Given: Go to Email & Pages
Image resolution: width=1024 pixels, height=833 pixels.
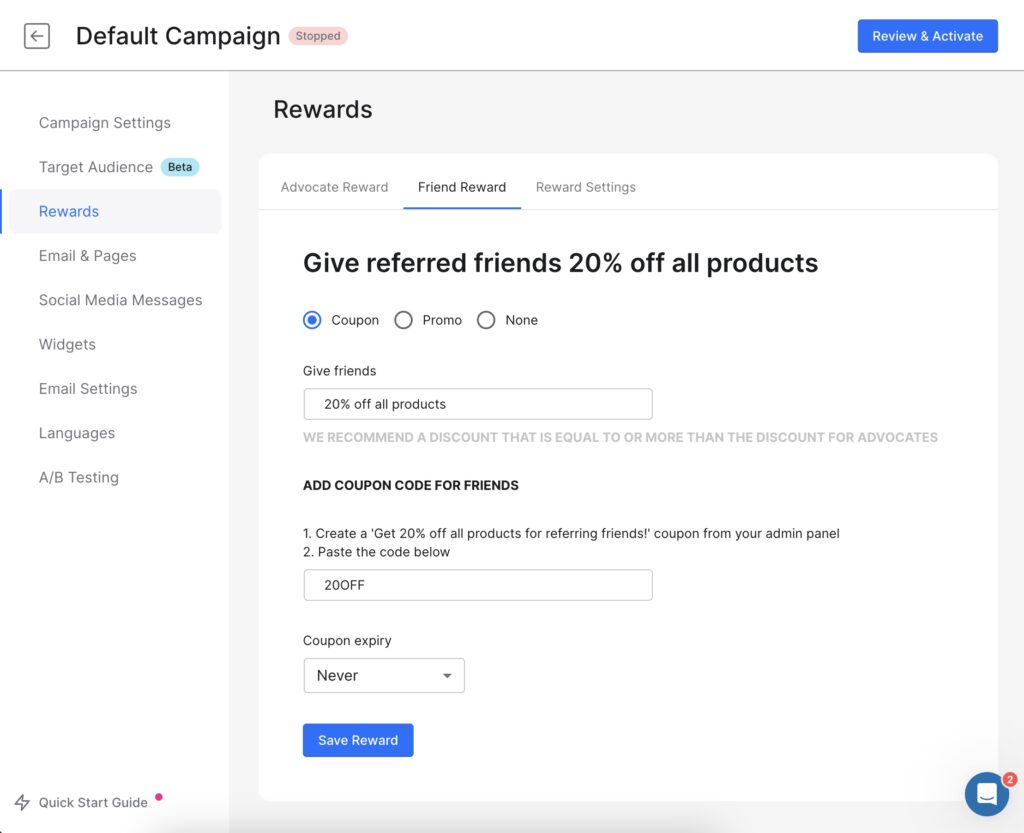Looking at the screenshot, I should (x=87, y=255).
